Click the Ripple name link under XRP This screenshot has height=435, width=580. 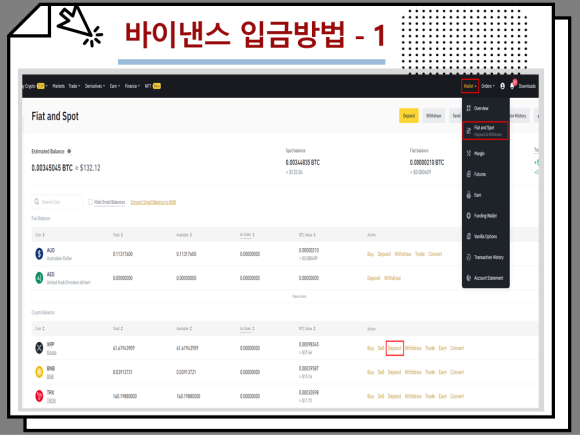coord(51,353)
